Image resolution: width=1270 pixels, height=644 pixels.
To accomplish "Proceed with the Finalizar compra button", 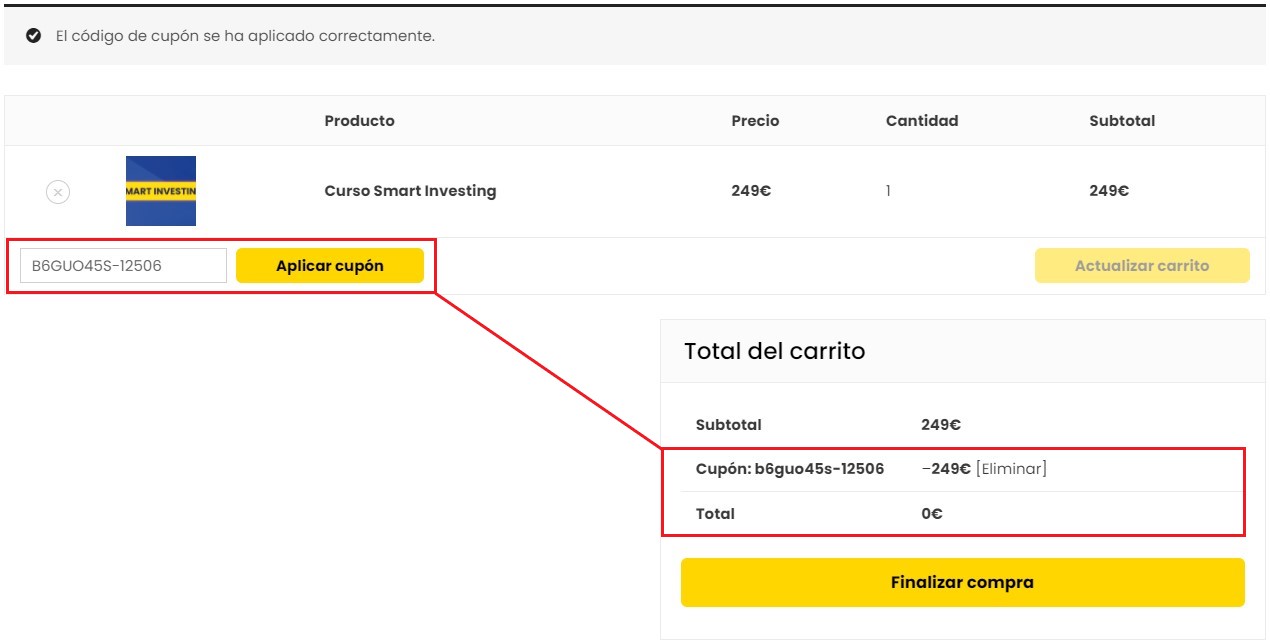I will 963,582.
